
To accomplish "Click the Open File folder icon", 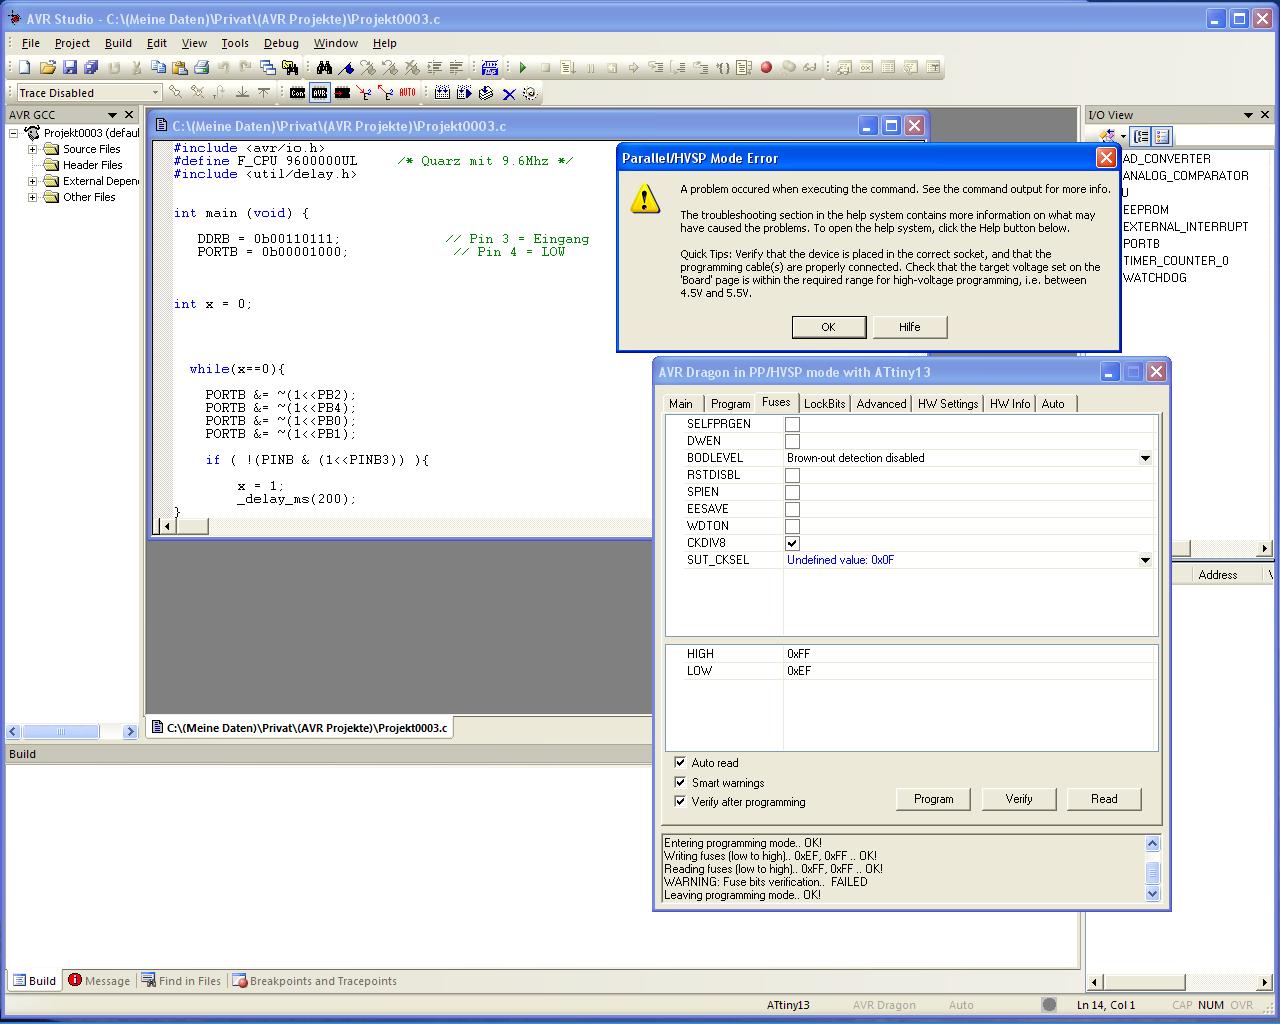I will click(x=47, y=67).
